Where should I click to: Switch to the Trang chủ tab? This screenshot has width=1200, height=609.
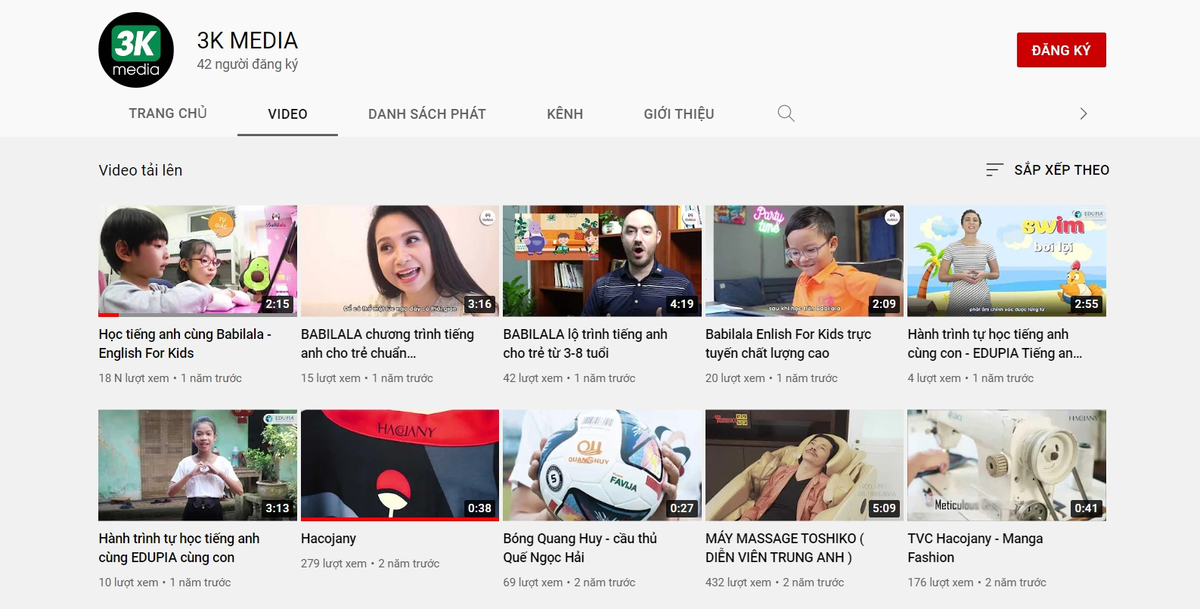(x=168, y=113)
